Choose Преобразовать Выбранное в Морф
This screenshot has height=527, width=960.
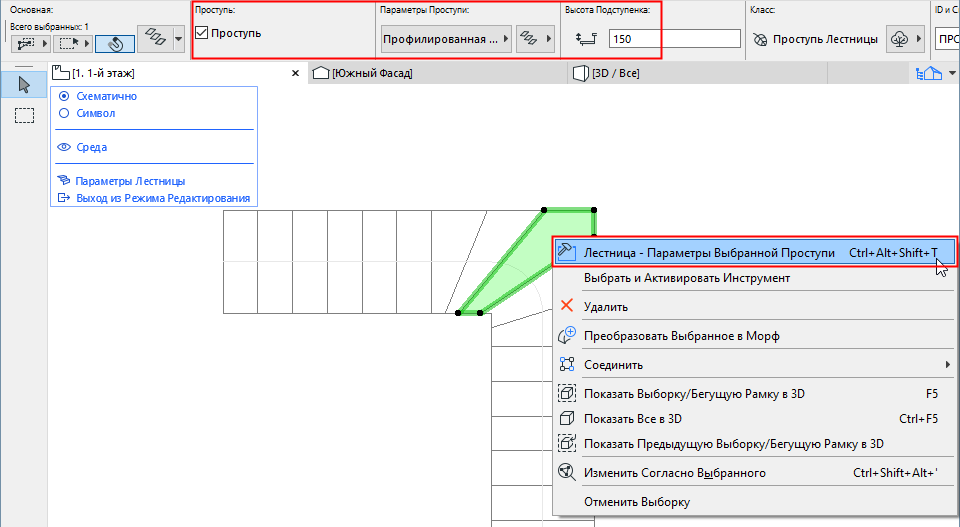click(x=754, y=336)
